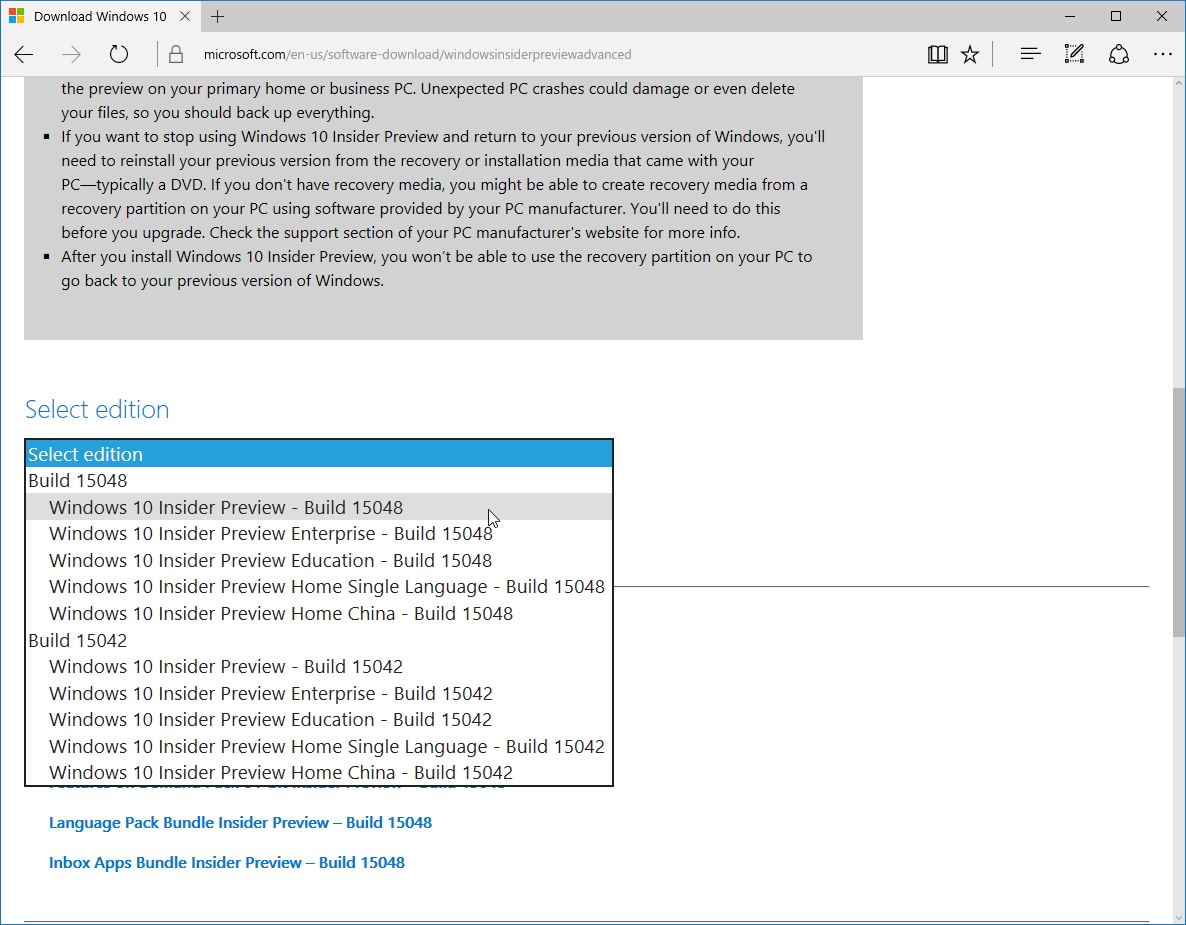Choose Windows 10 Insider Preview Education Build 15048

coord(269,560)
